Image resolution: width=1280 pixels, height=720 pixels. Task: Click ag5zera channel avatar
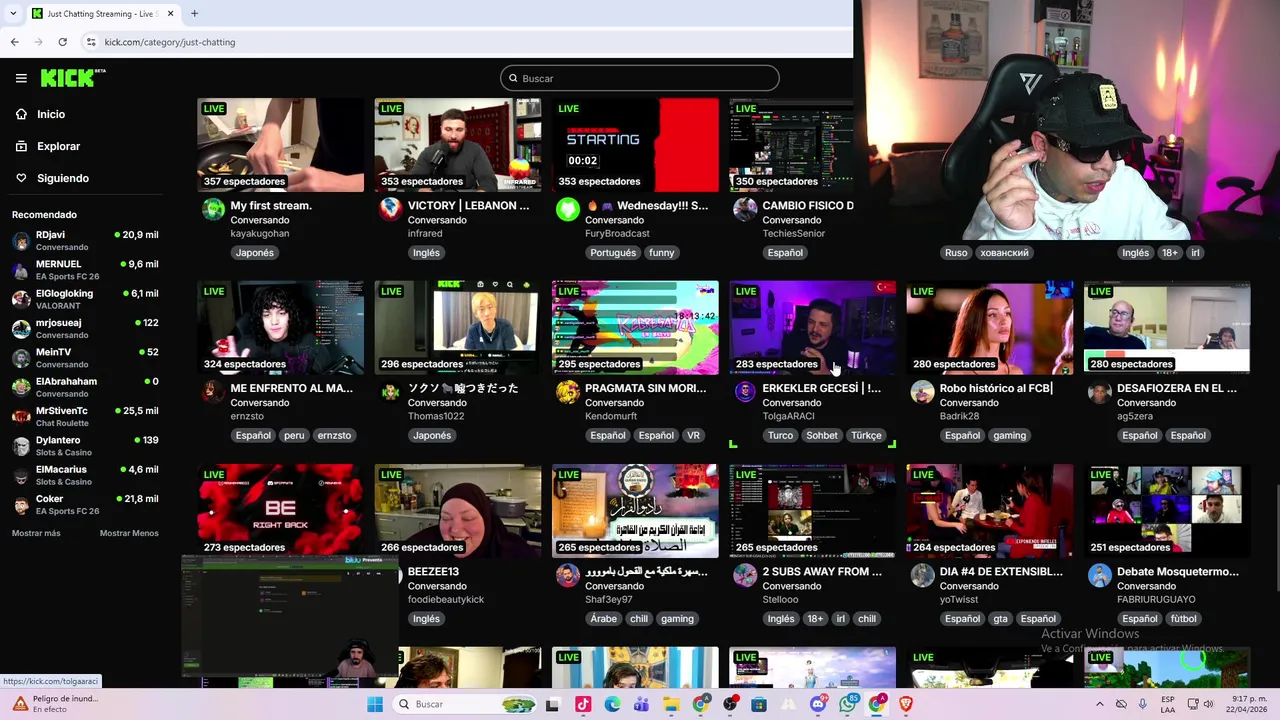point(1098,392)
